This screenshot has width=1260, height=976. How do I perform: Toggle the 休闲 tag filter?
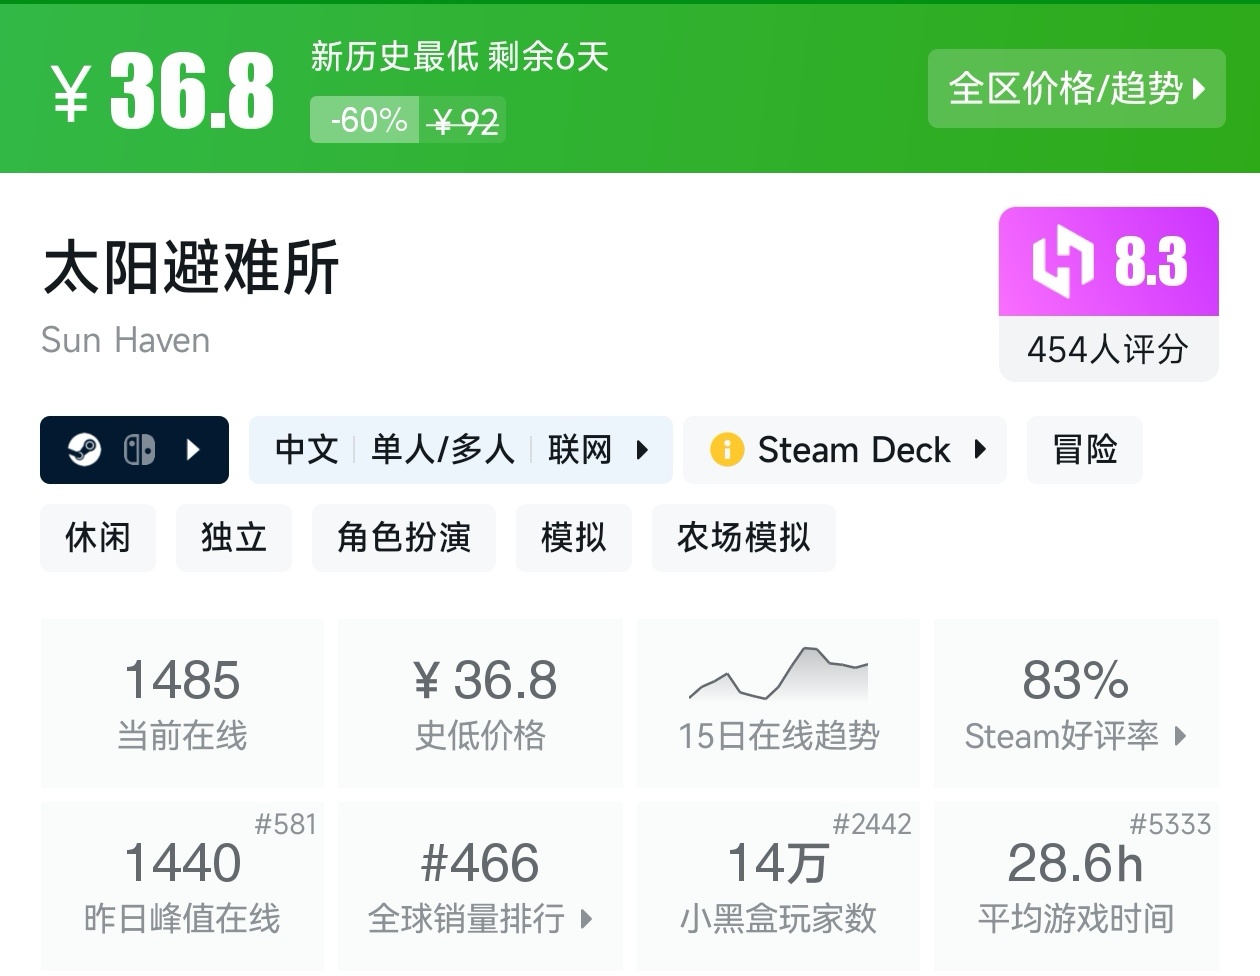(x=97, y=538)
